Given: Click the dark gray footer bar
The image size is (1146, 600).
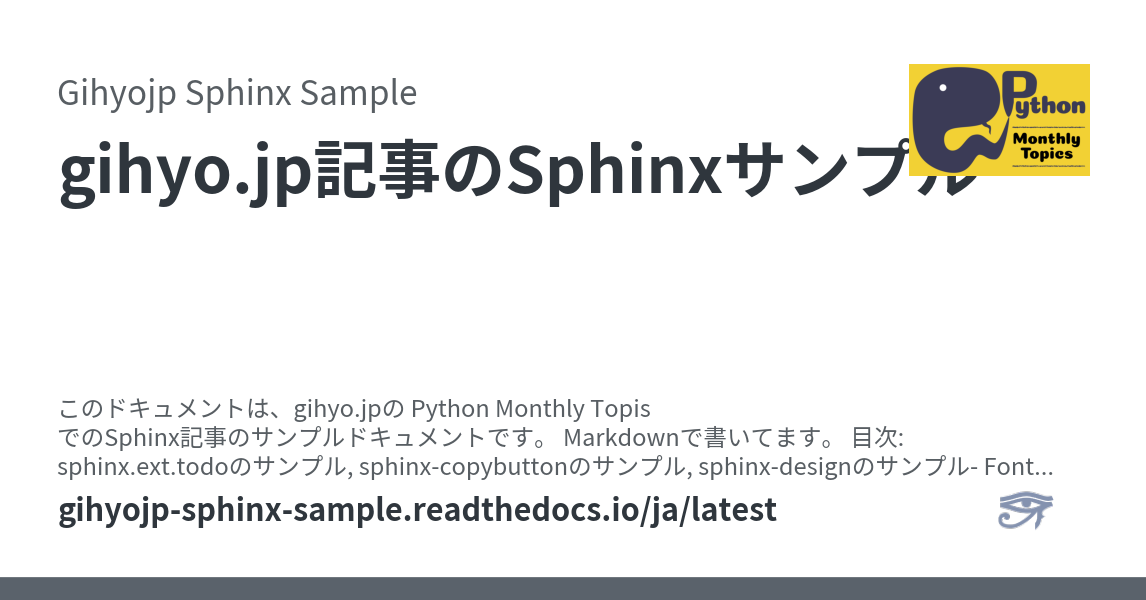Looking at the screenshot, I should coord(573,588).
